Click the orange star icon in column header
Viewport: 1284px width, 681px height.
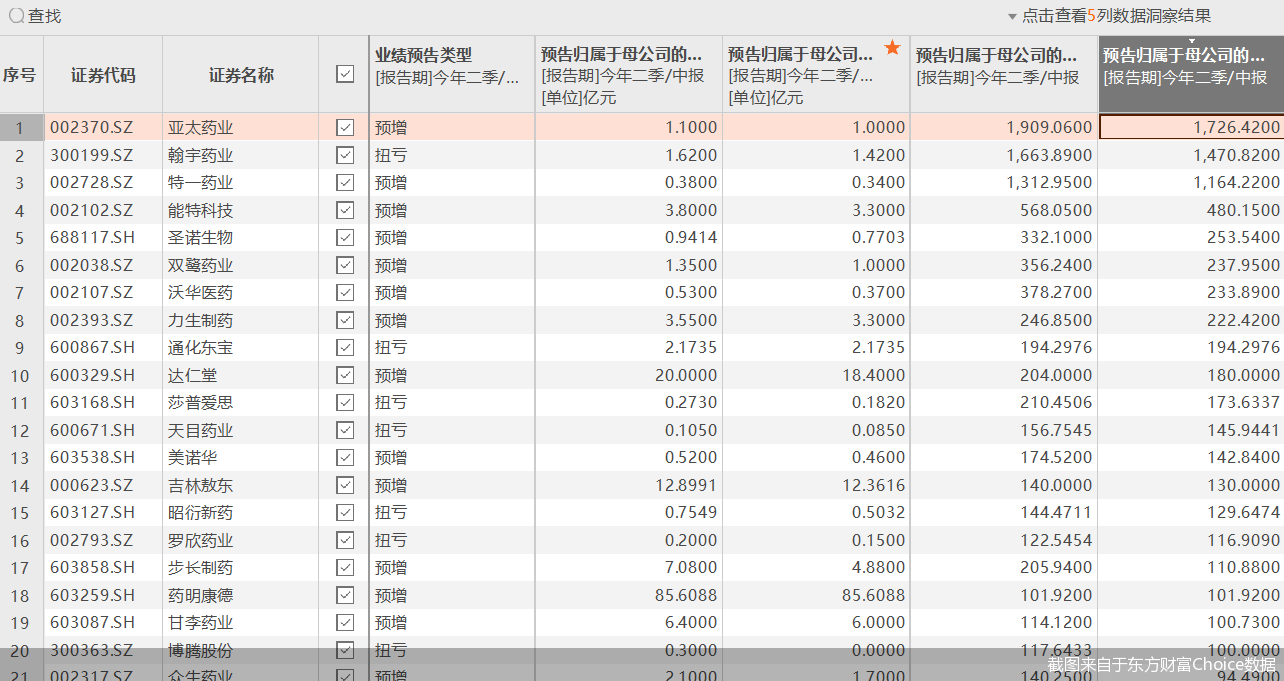coord(893,48)
